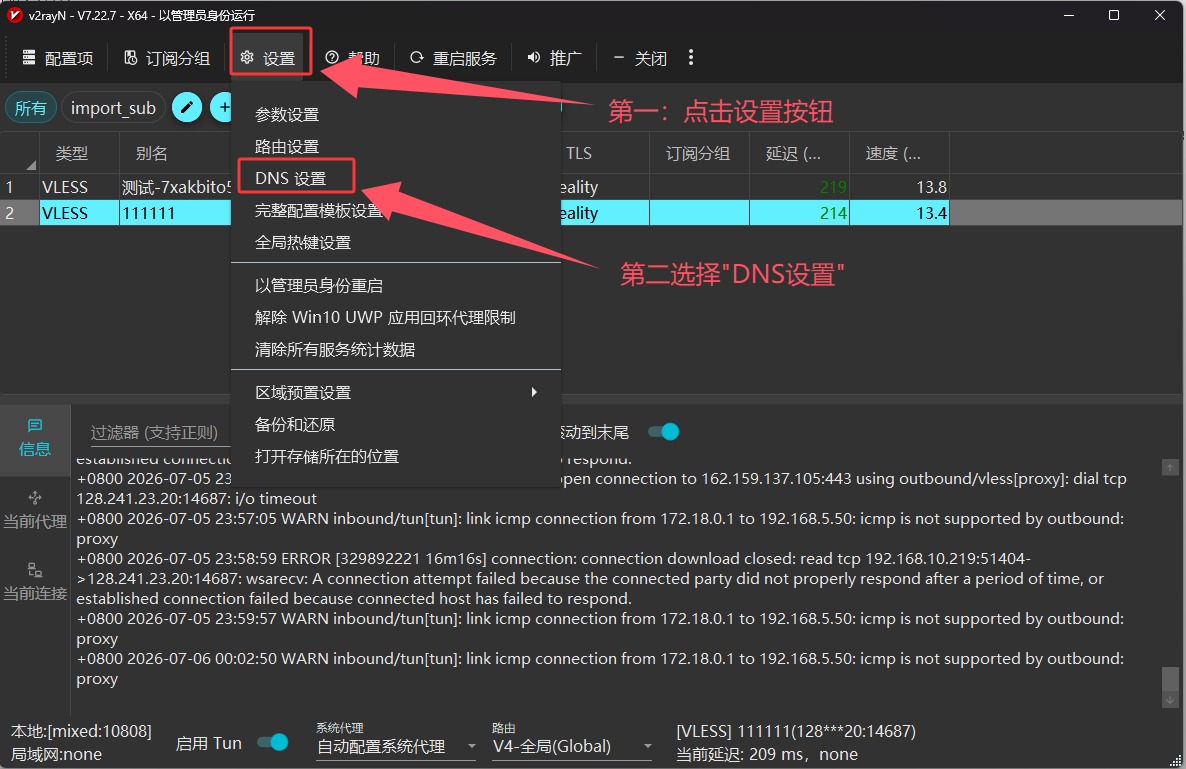Choose 路由设置 menu entry

pos(396,146)
